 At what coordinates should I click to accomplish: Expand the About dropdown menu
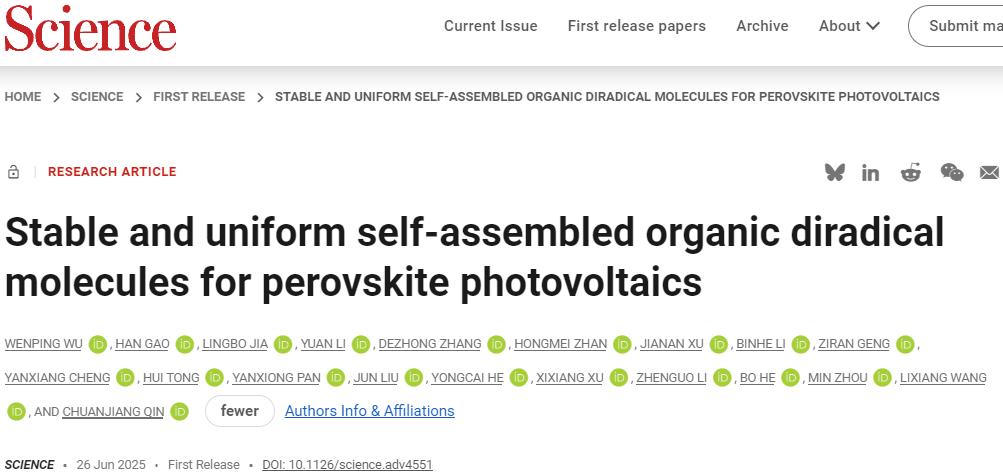(x=849, y=26)
